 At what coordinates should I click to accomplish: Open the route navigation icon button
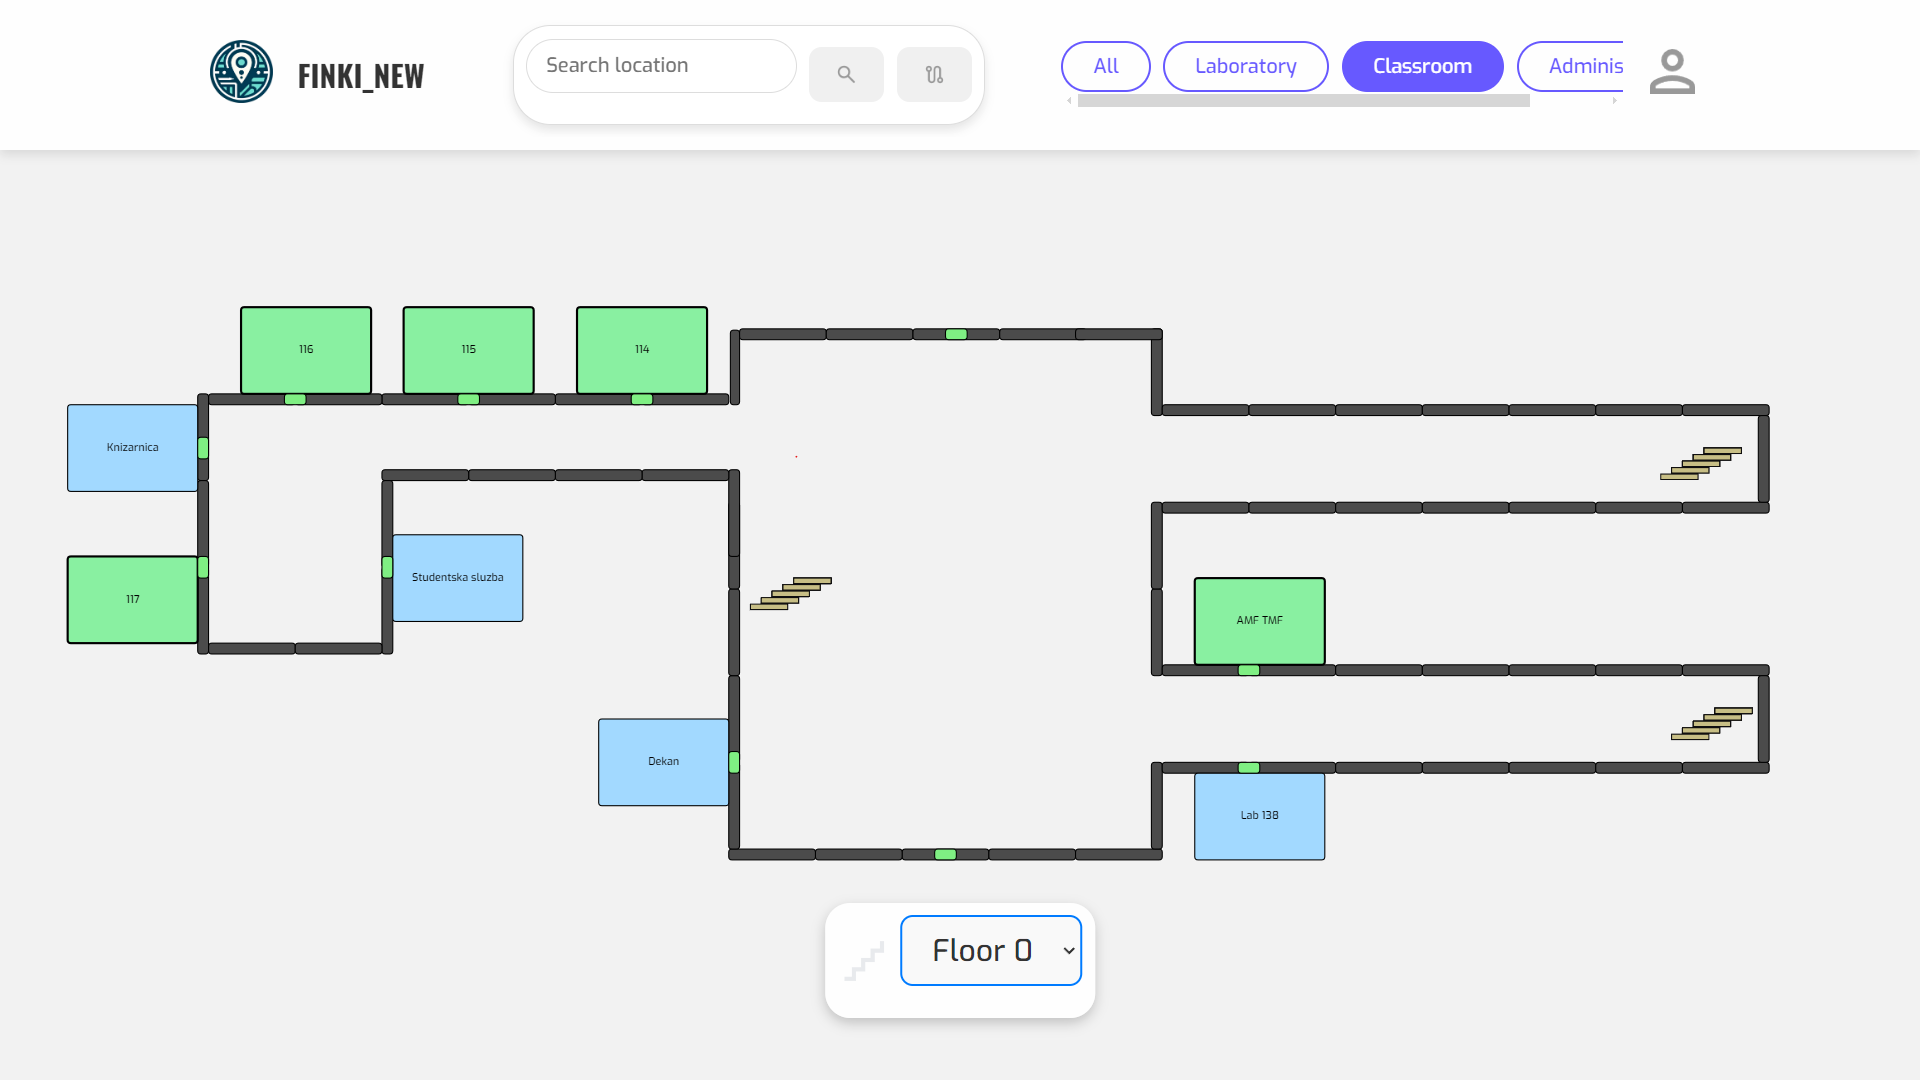tap(934, 74)
